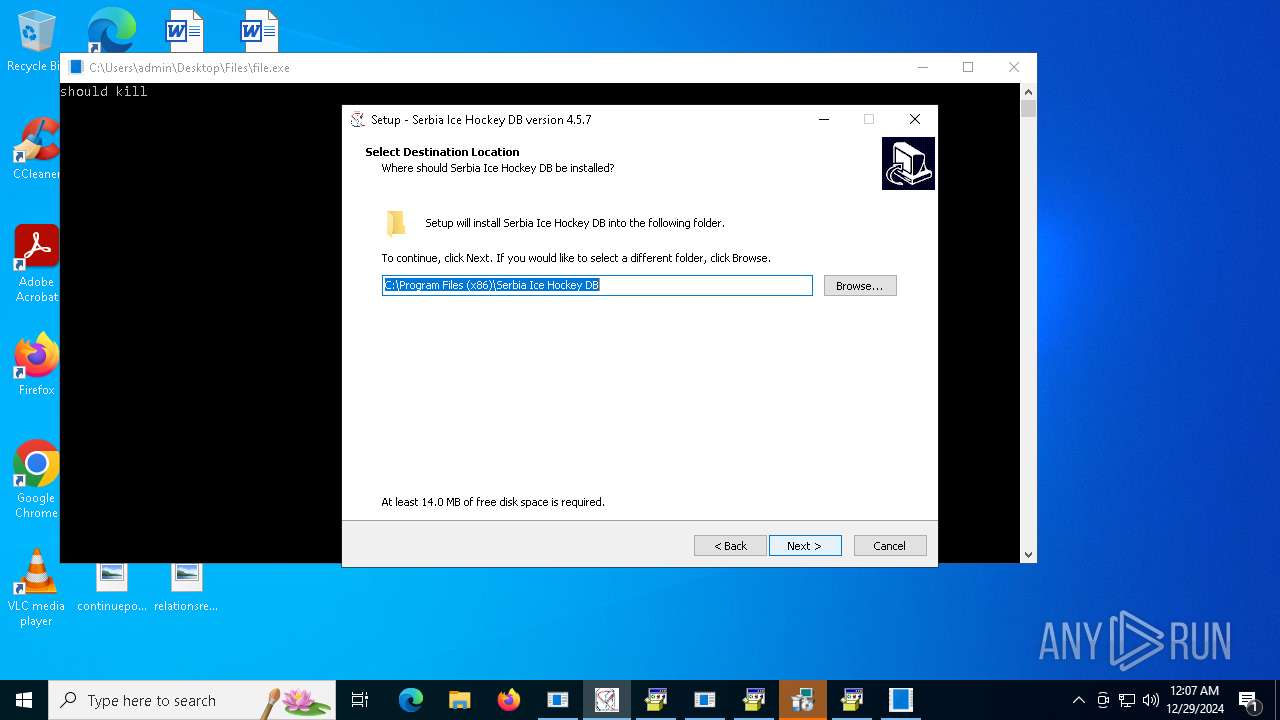Open the volume control tray icon
The width and height of the screenshot is (1280, 720).
click(x=1151, y=700)
